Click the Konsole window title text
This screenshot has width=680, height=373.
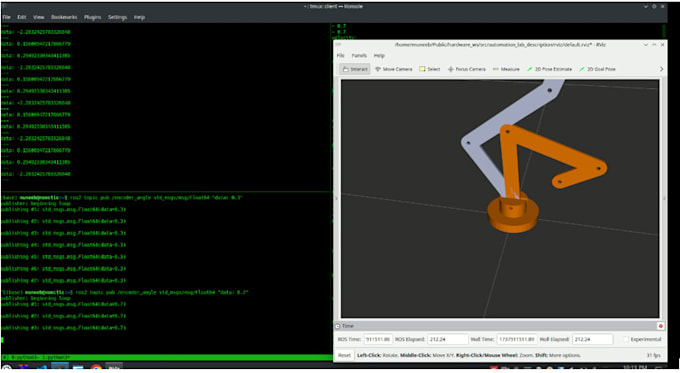(x=333, y=7)
